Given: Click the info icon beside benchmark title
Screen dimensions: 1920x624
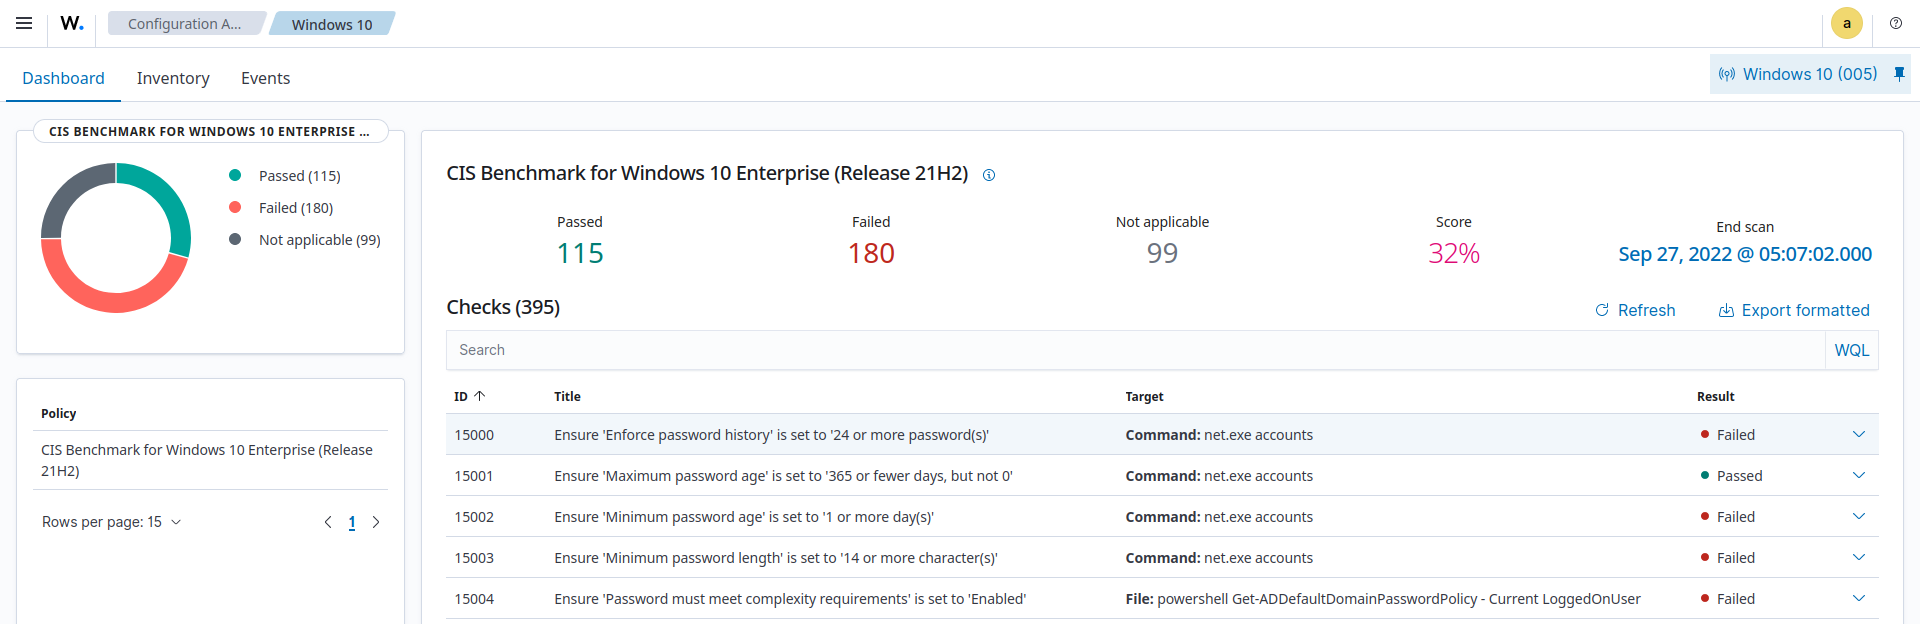Looking at the screenshot, I should pyautogui.click(x=989, y=175).
